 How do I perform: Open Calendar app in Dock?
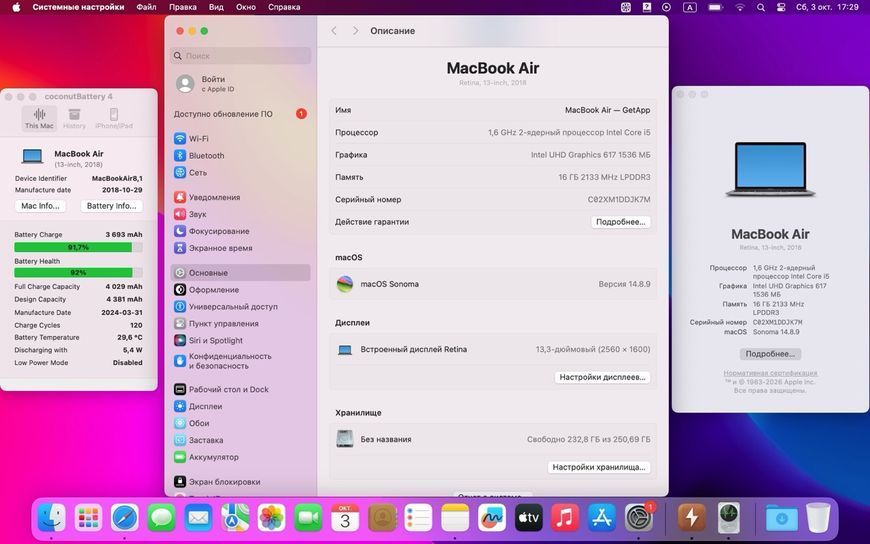pyautogui.click(x=345, y=518)
